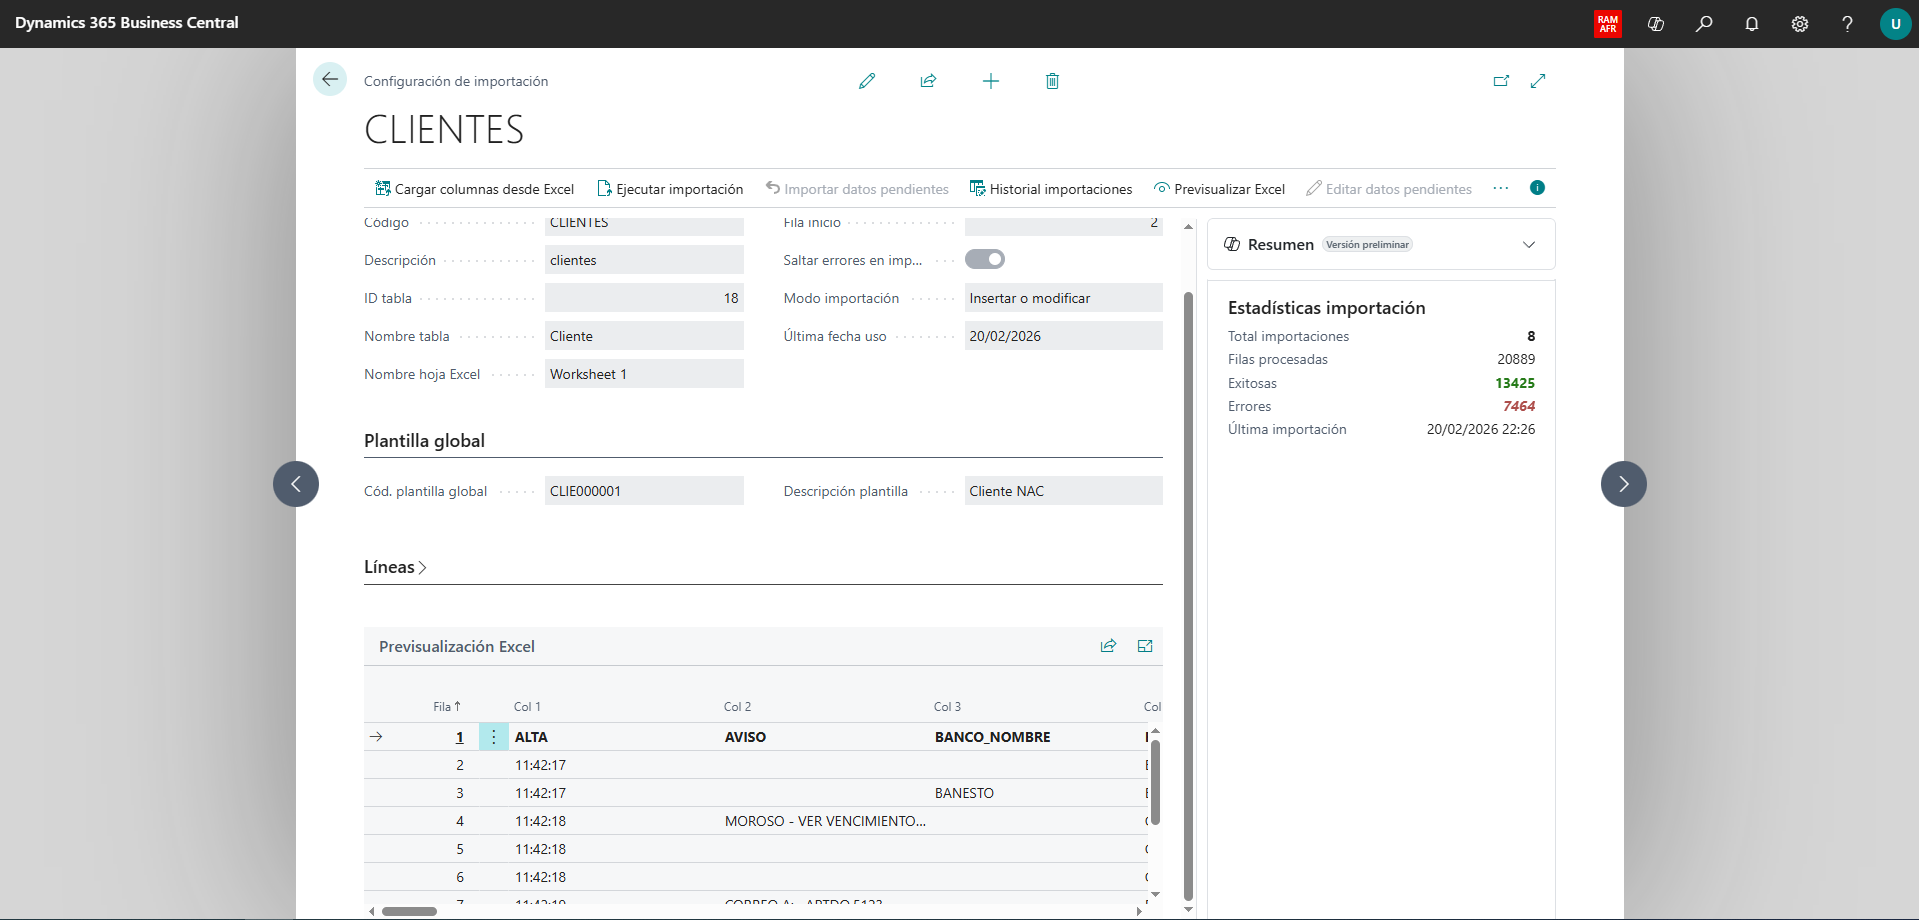Show more actions ellipsis in action bar
Viewport: 1919px width, 920px height.
pyautogui.click(x=1500, y=188)
